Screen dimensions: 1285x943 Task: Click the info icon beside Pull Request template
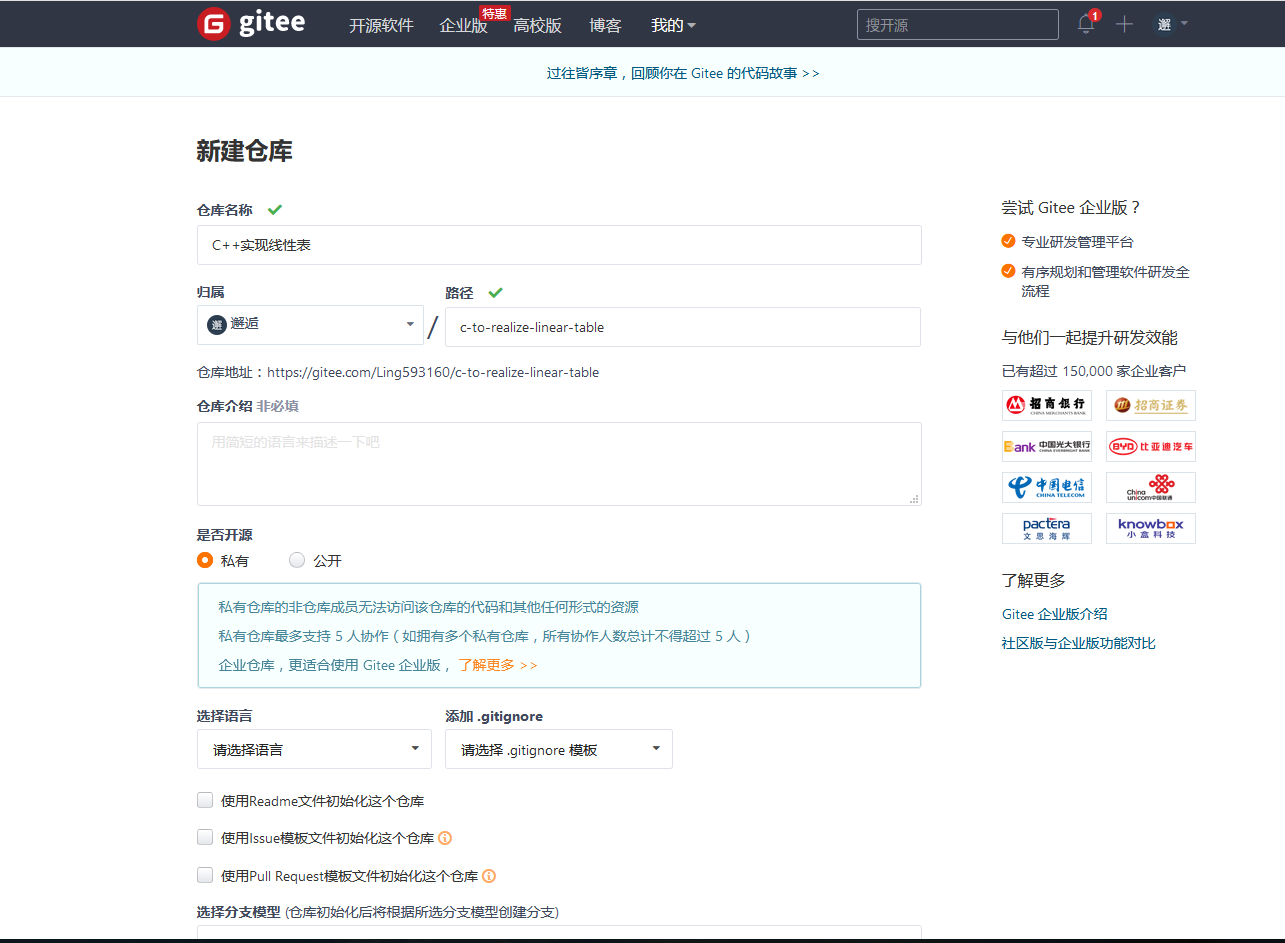coord(489,876)
